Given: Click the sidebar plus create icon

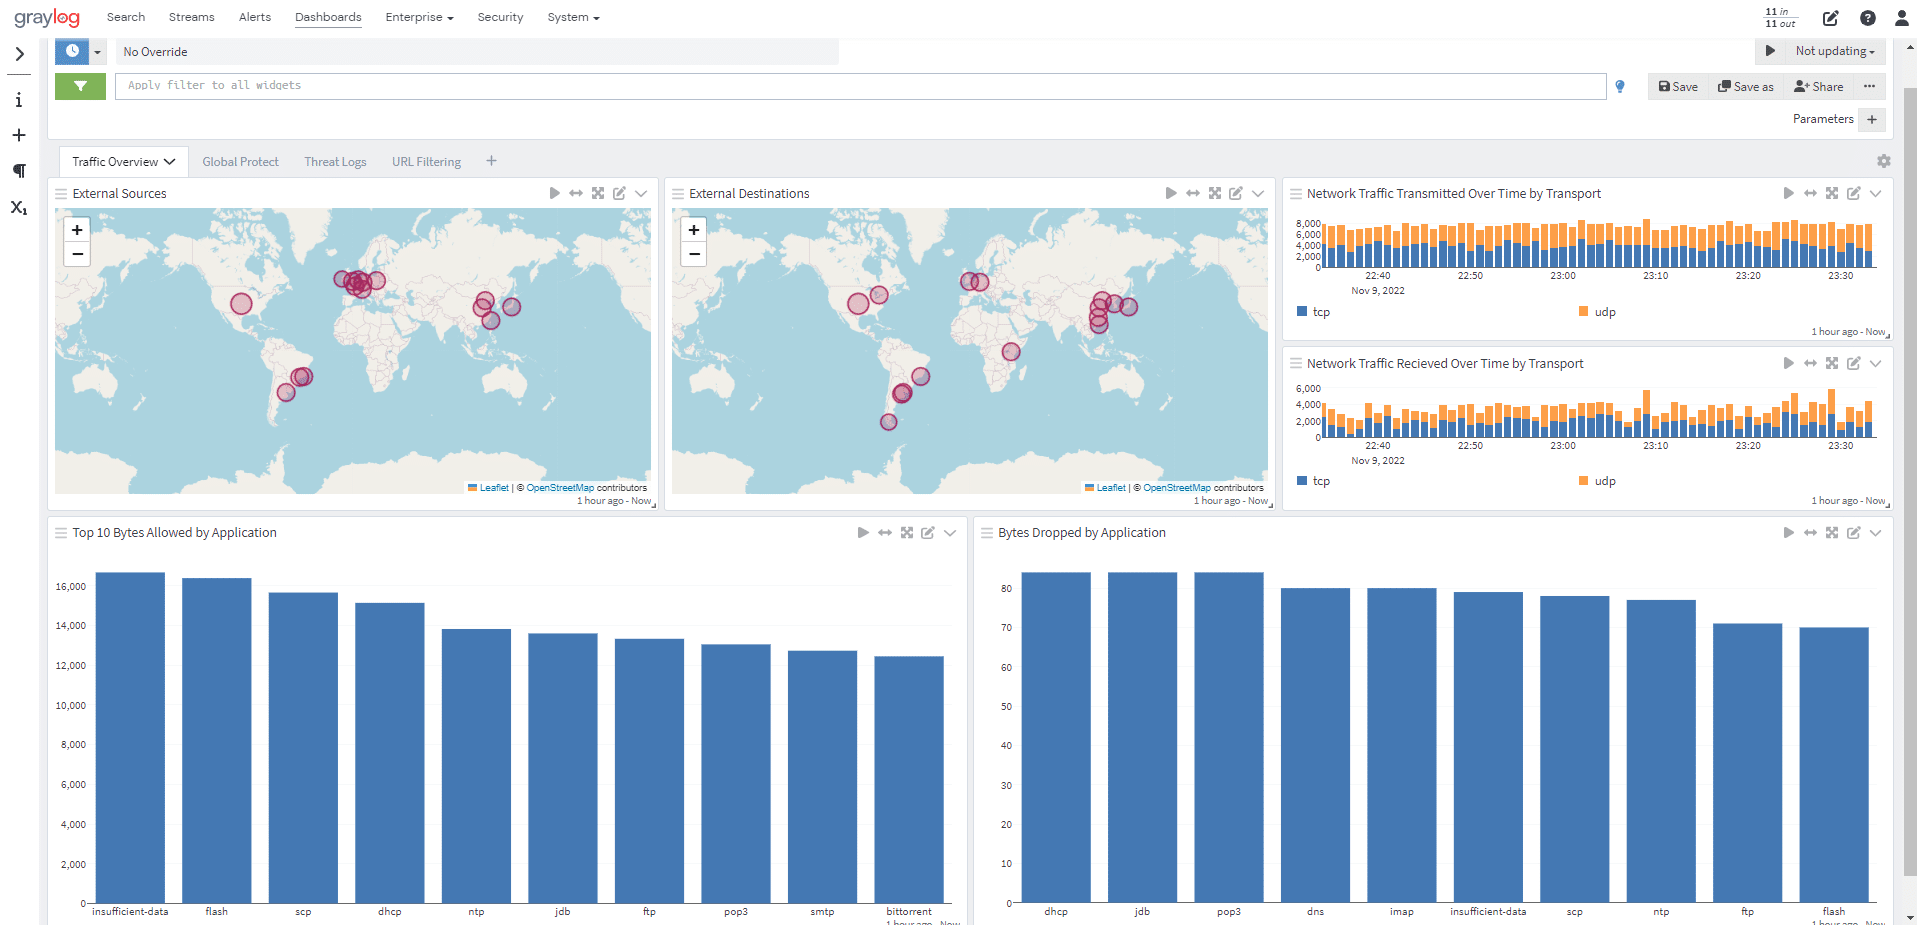Looking at the screenshot, I should [19, 135].
